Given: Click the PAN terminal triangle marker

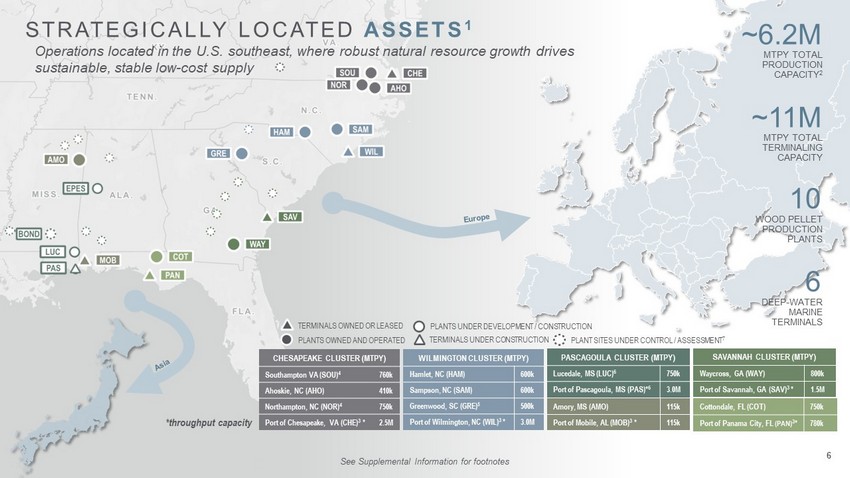Looking at the screenshot, I should tap(149, 275).
